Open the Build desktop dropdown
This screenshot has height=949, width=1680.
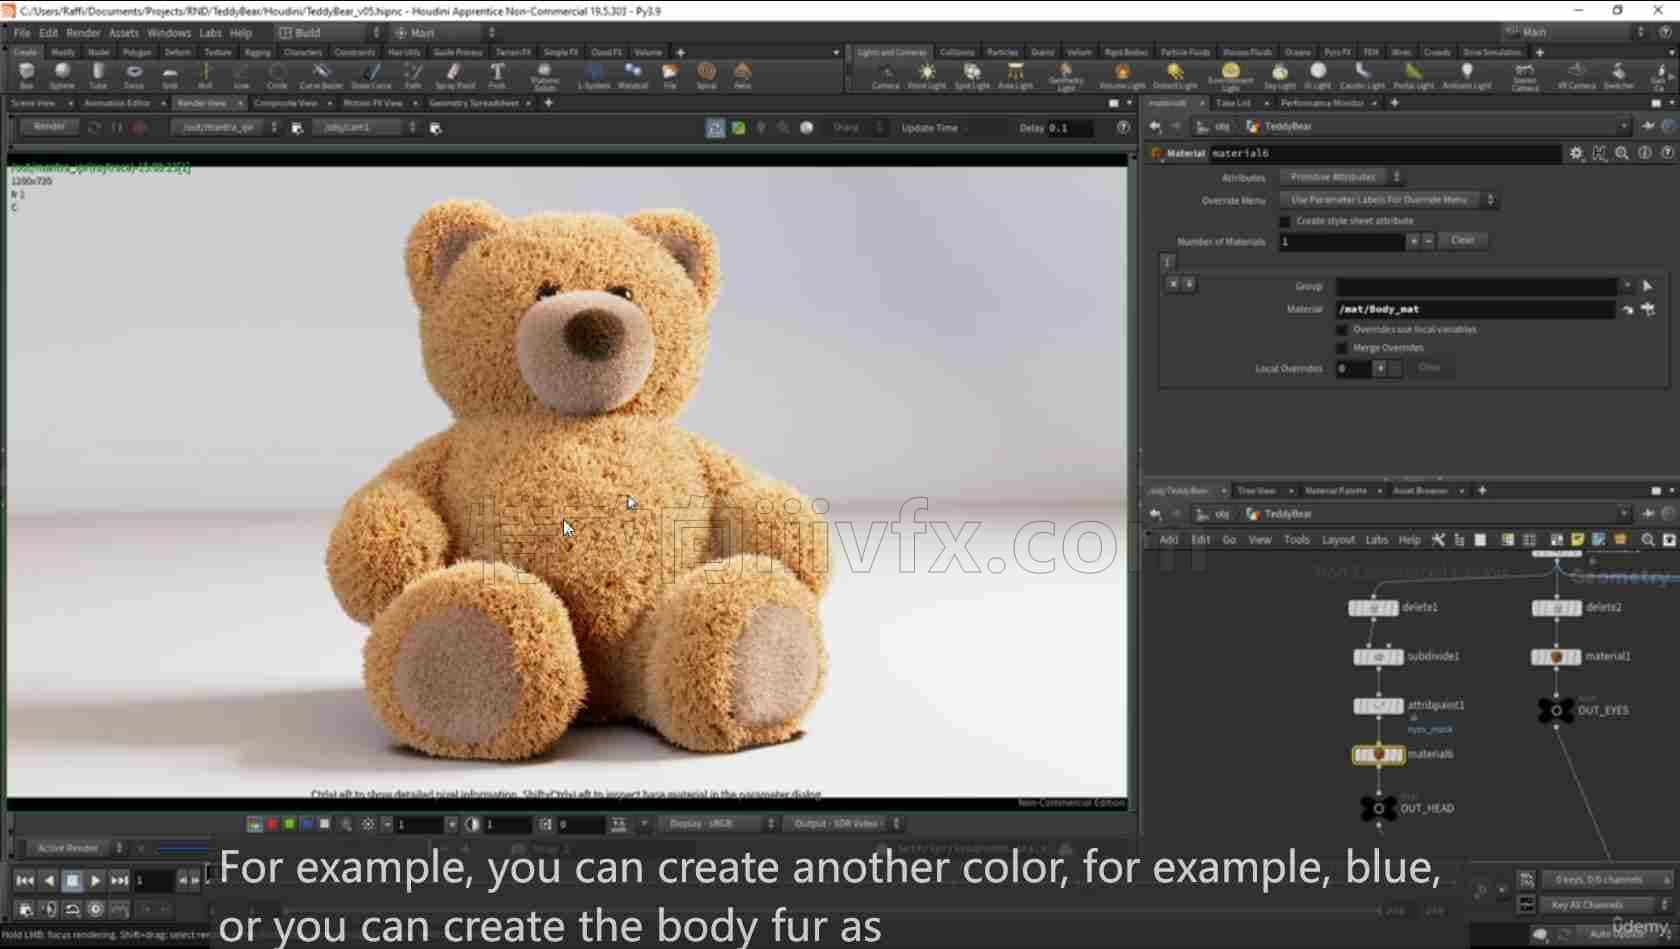click(329, 33)
